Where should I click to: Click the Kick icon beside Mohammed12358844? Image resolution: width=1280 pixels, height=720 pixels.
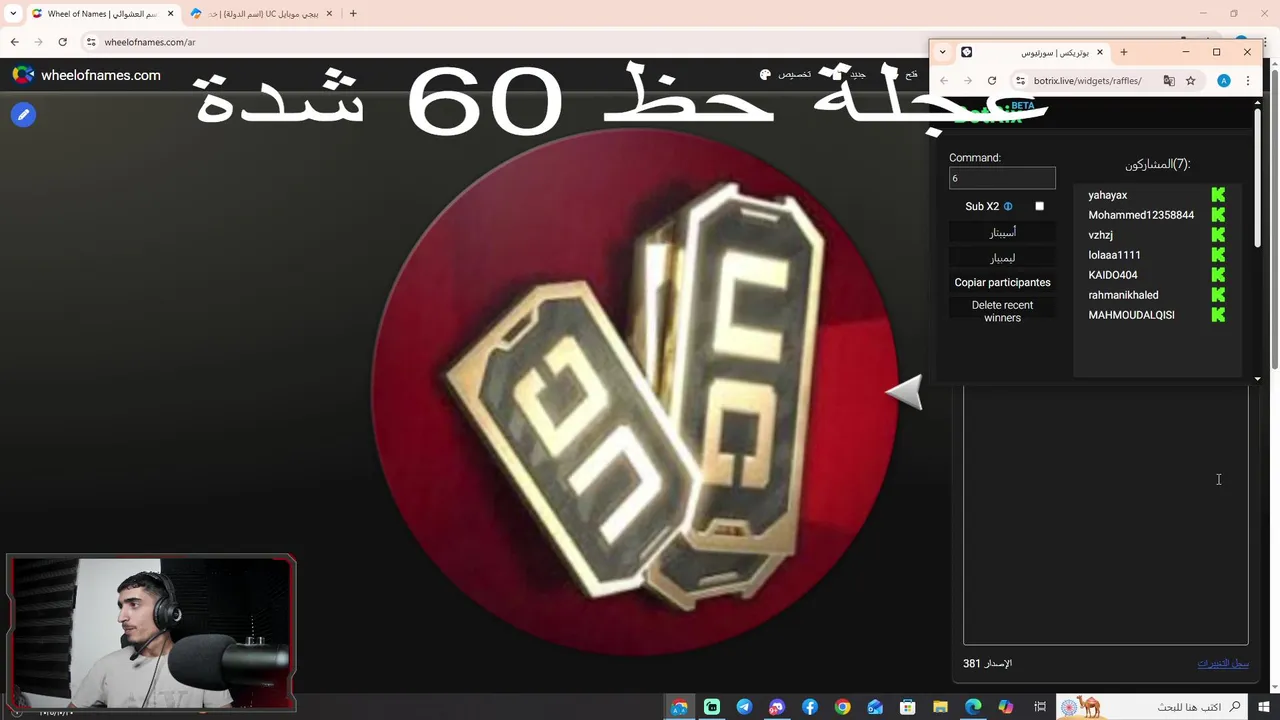(x=1218, y=215)
